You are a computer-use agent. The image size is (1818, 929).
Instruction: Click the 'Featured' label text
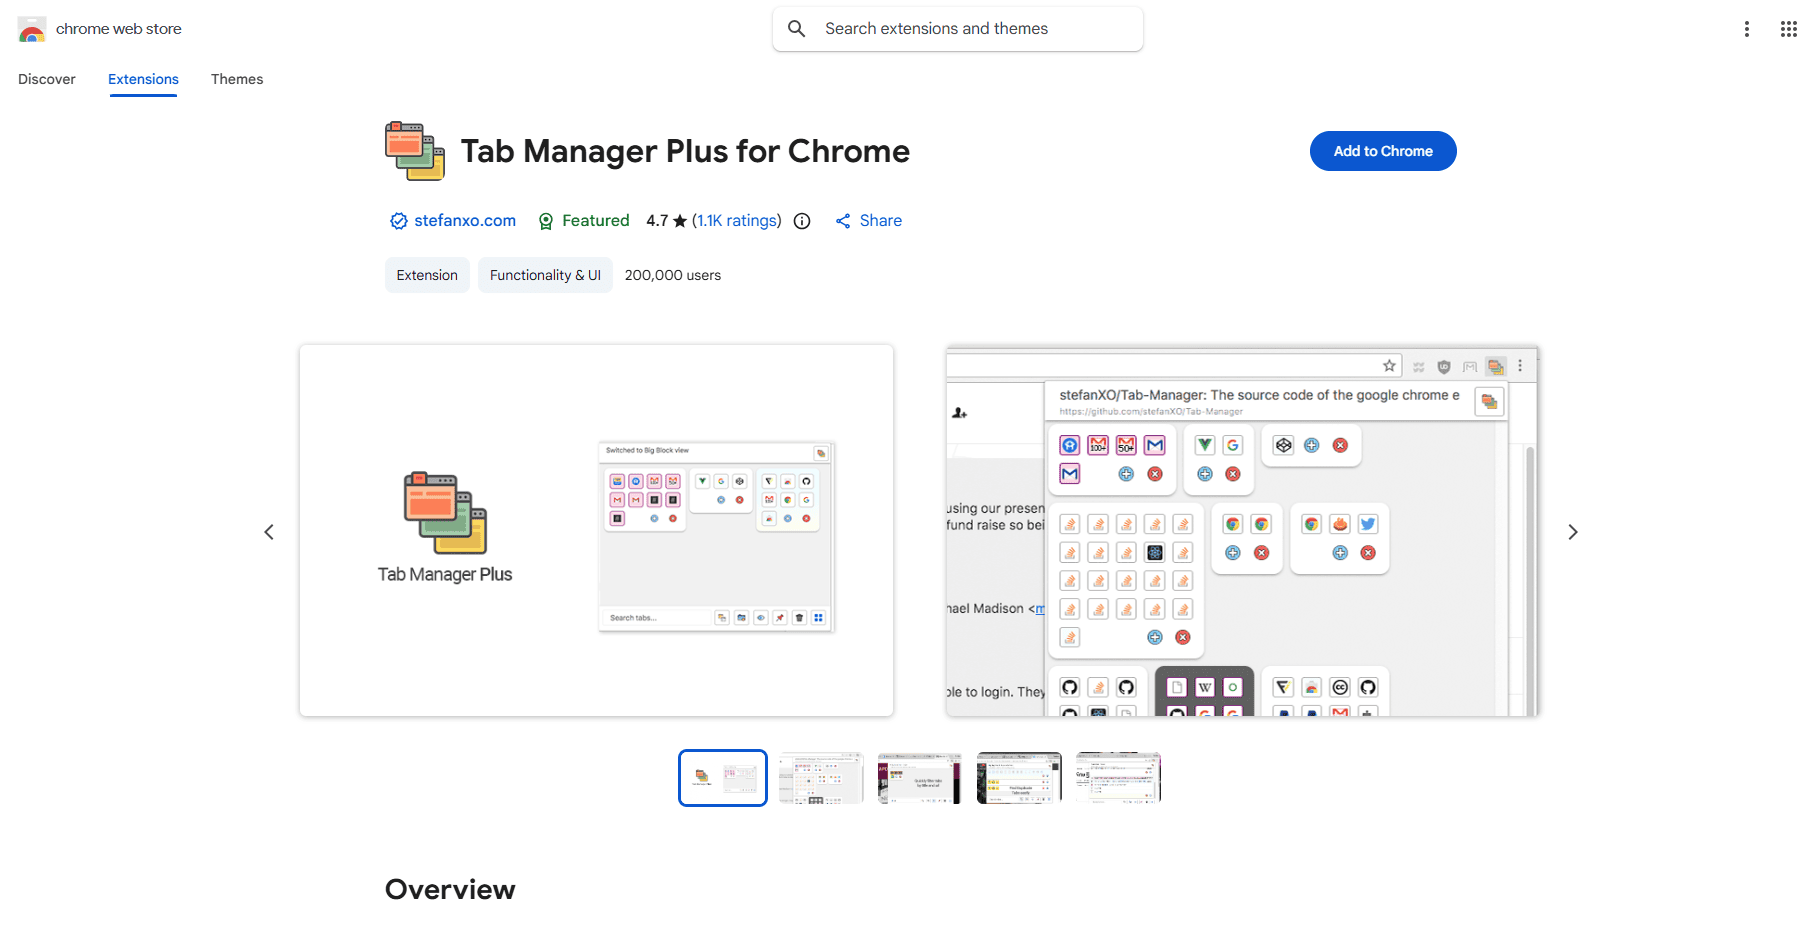click(x=596, y=221)
